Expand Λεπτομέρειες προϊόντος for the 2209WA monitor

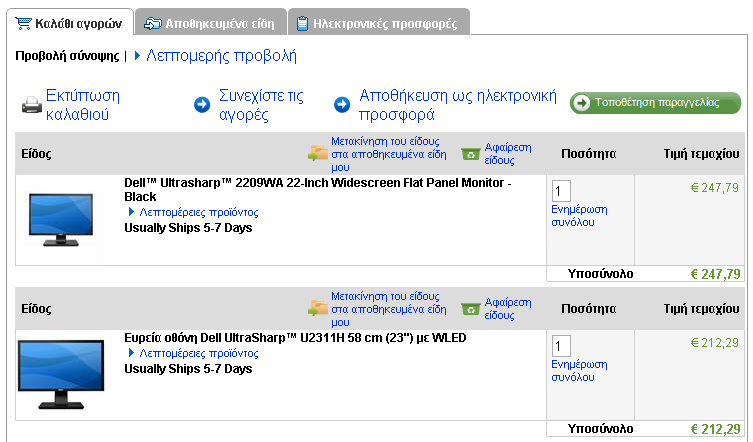(x=199, y=212)
